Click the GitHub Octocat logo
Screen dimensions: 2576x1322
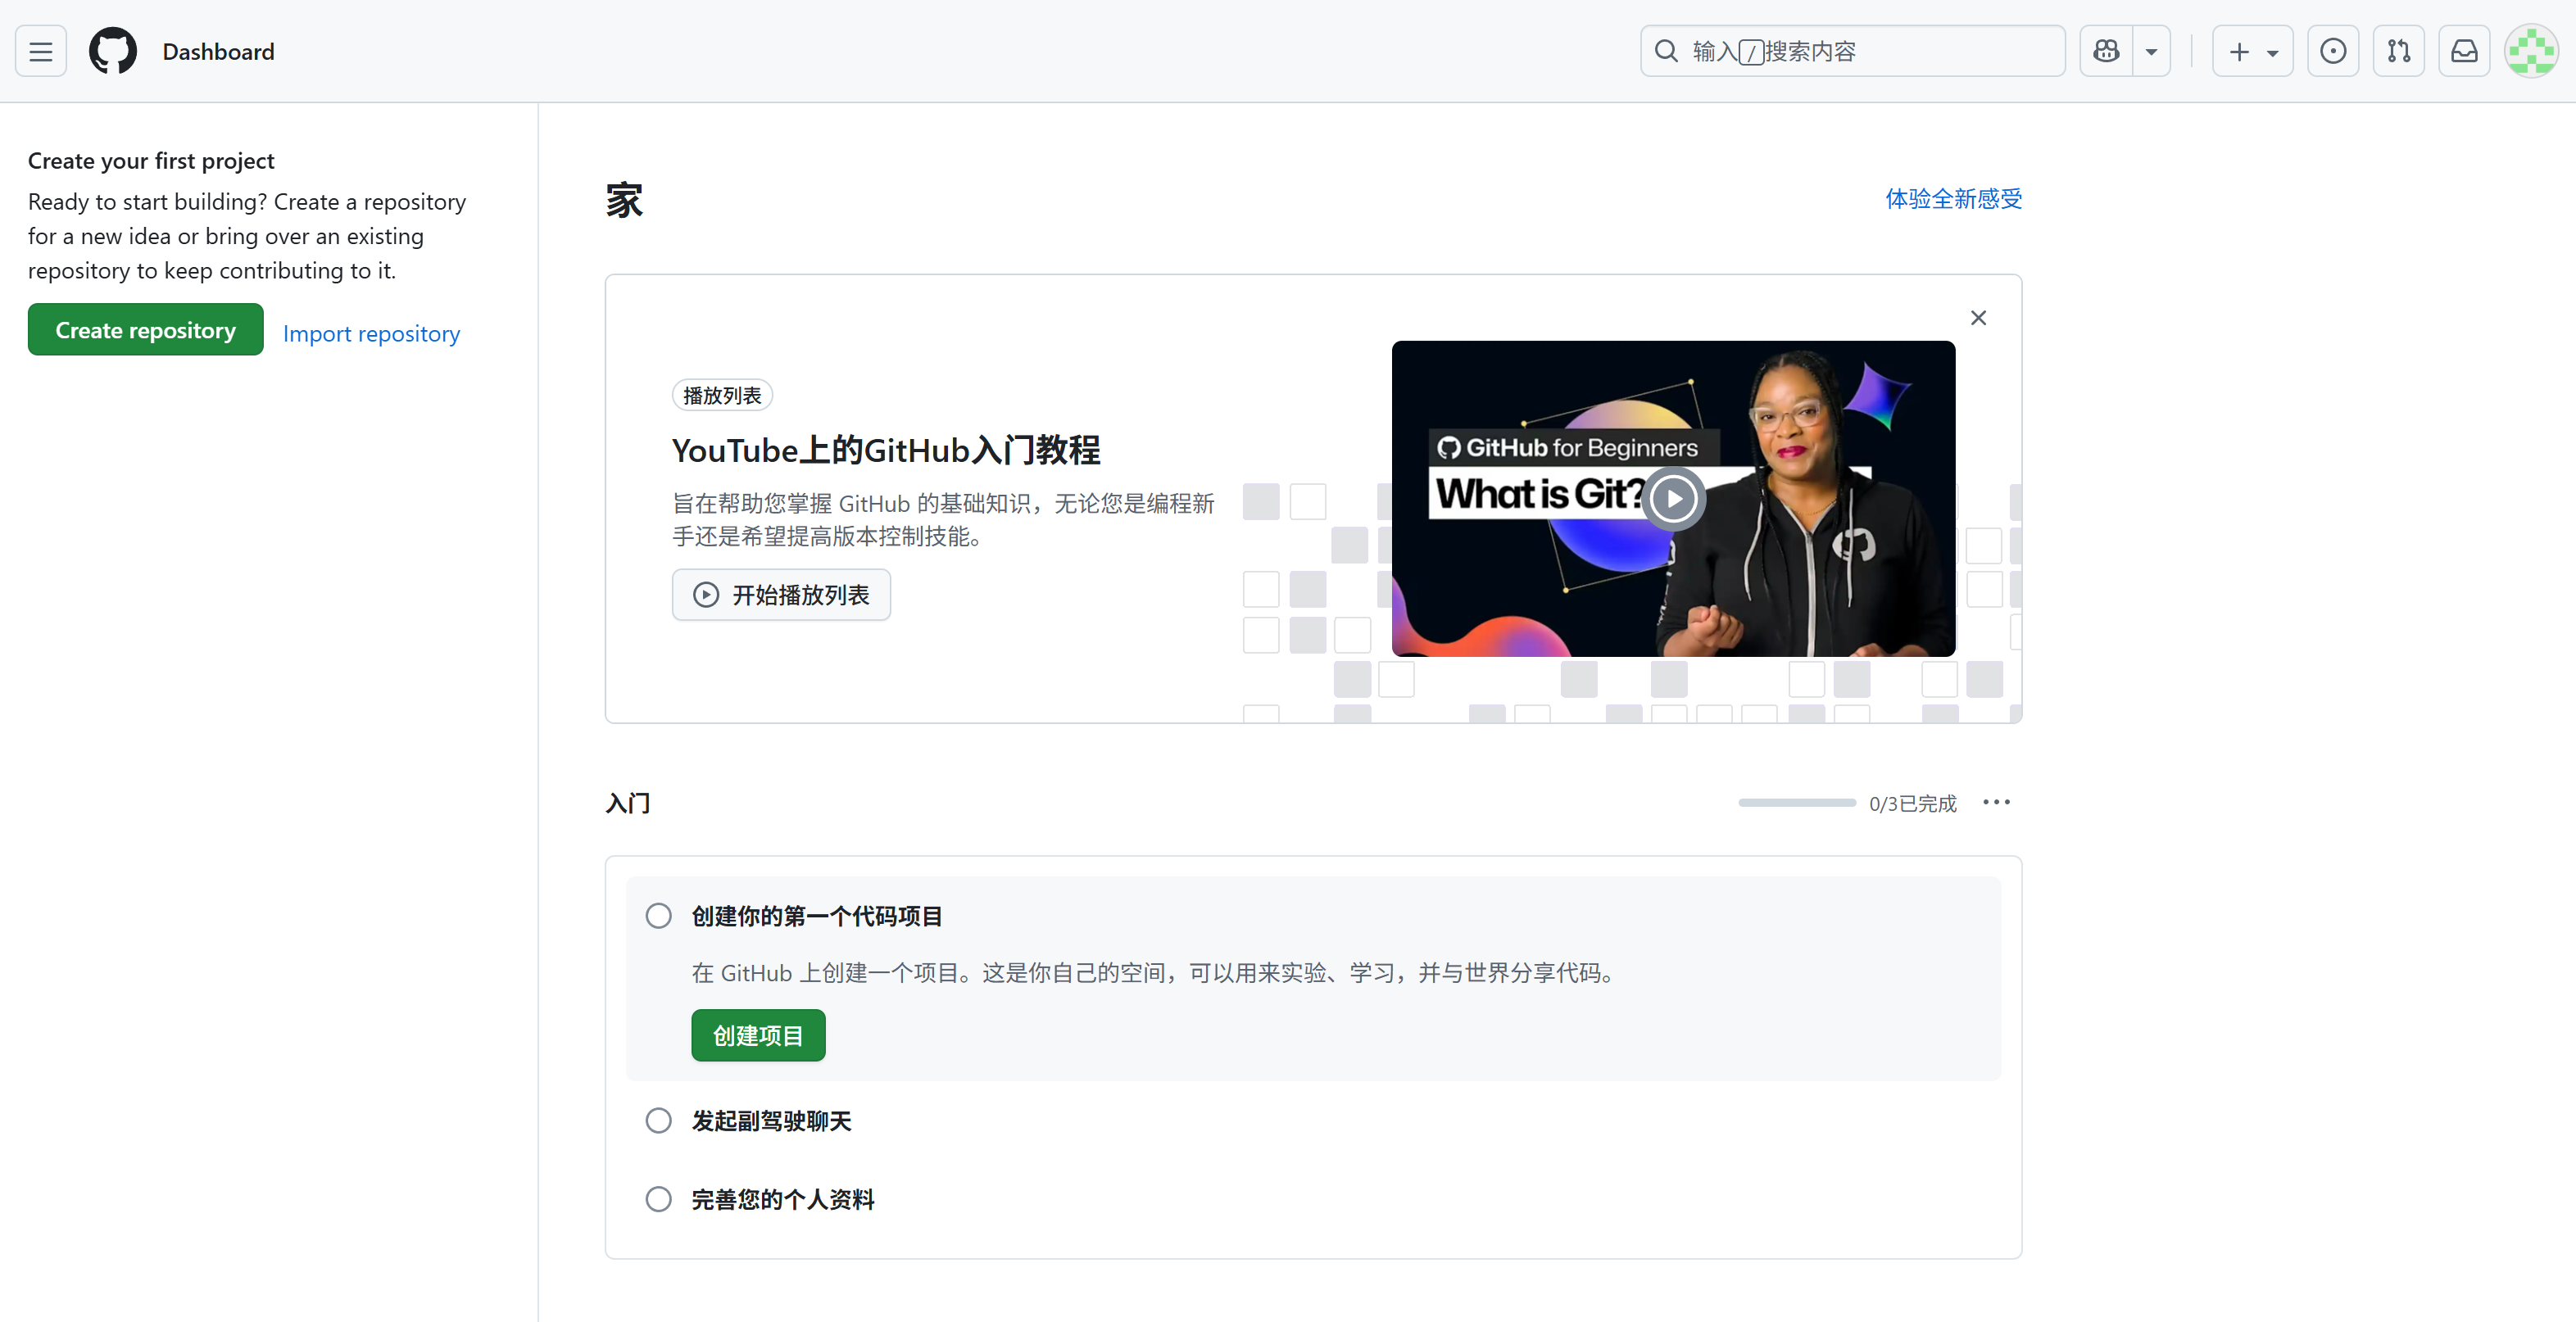[x=113, y=51]
